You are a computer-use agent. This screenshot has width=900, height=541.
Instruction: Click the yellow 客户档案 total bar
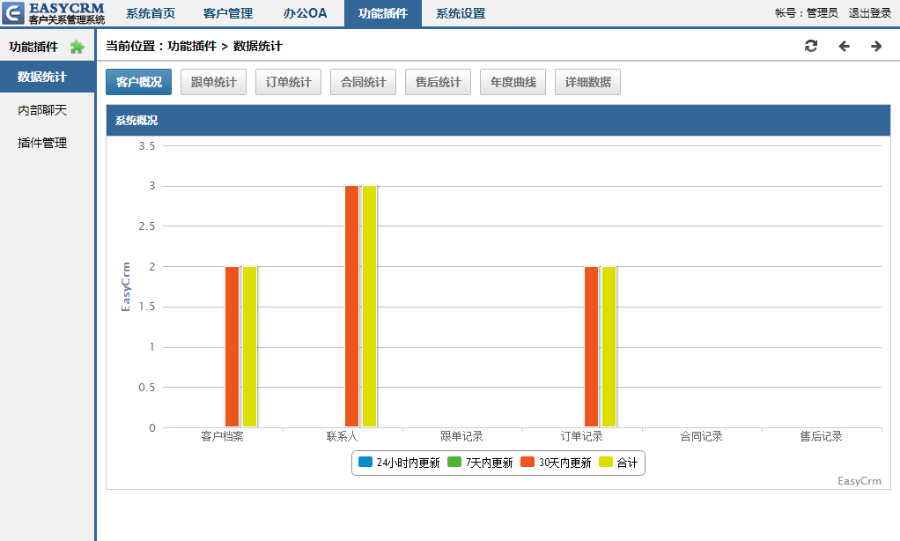click(x=250, y=347)
